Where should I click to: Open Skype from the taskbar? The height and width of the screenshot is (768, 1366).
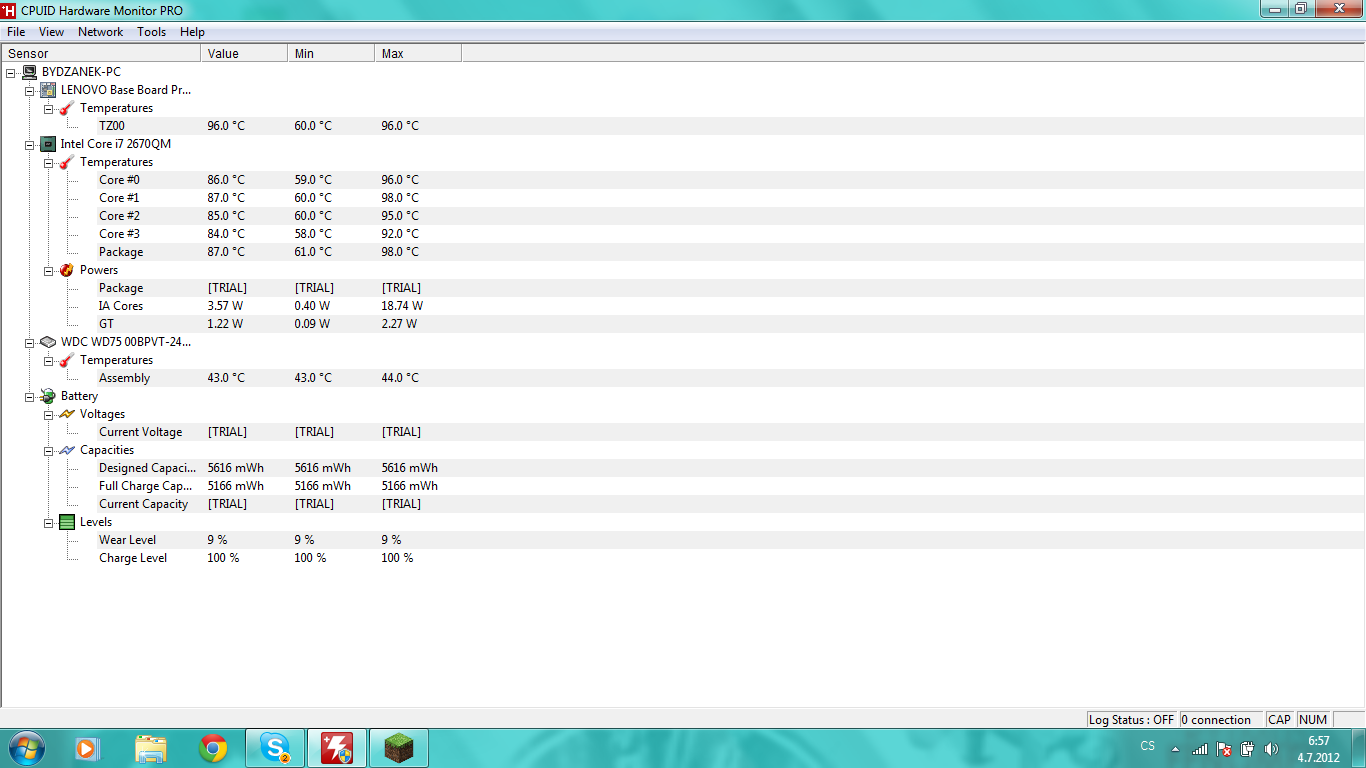[275, 748]
